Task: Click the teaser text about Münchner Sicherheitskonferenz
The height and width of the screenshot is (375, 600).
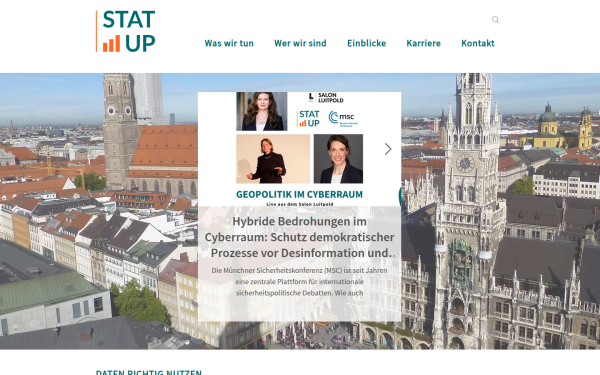Action: click(299, 282)
